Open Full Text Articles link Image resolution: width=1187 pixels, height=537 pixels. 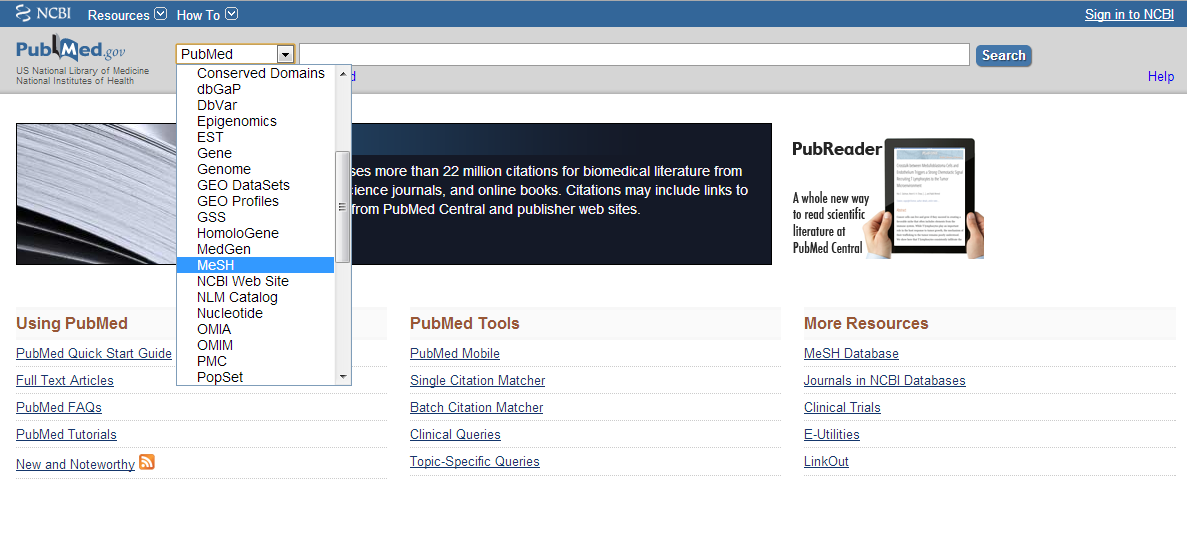coord(65,380)
